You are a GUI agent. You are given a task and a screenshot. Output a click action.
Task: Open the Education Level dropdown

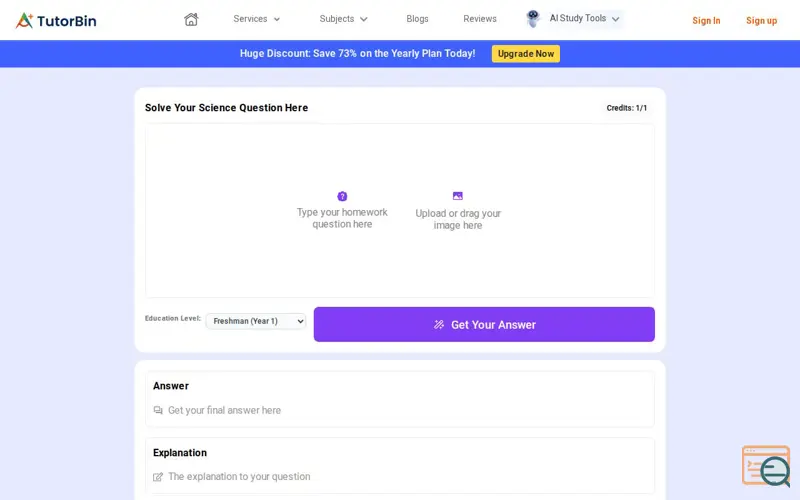(256, 321)
